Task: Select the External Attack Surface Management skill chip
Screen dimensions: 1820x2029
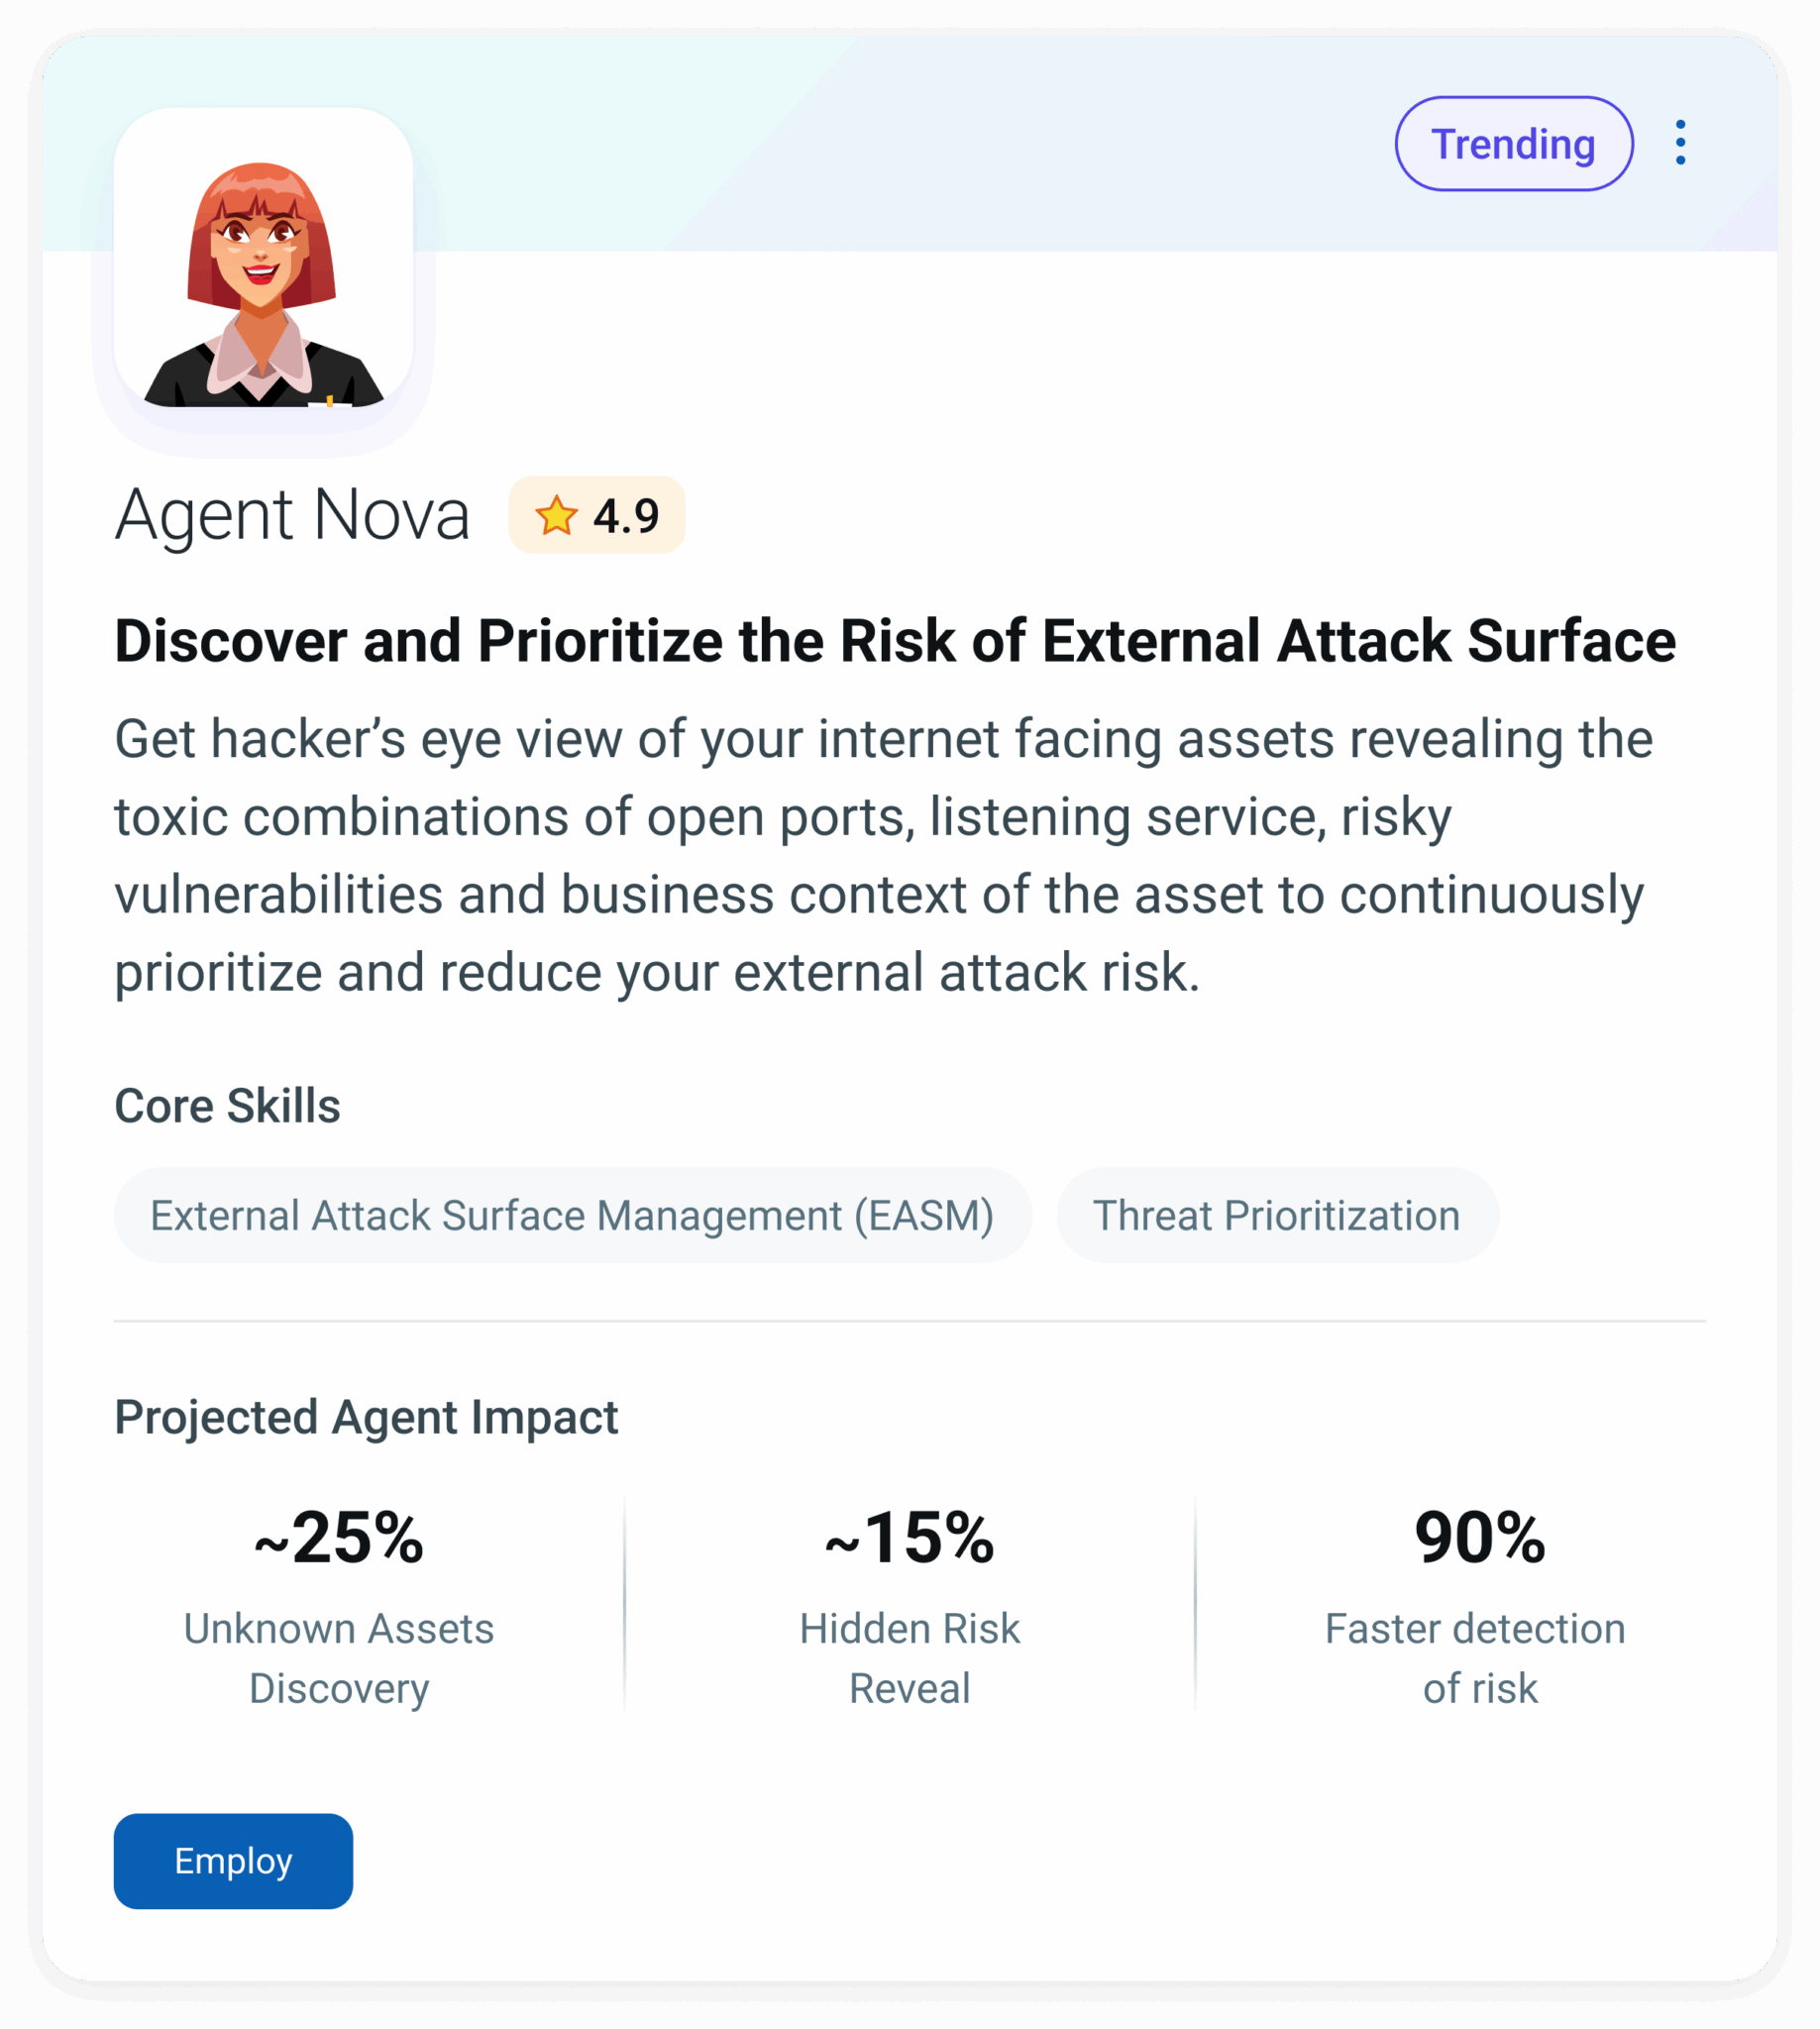Action: tap(572, 1215)
